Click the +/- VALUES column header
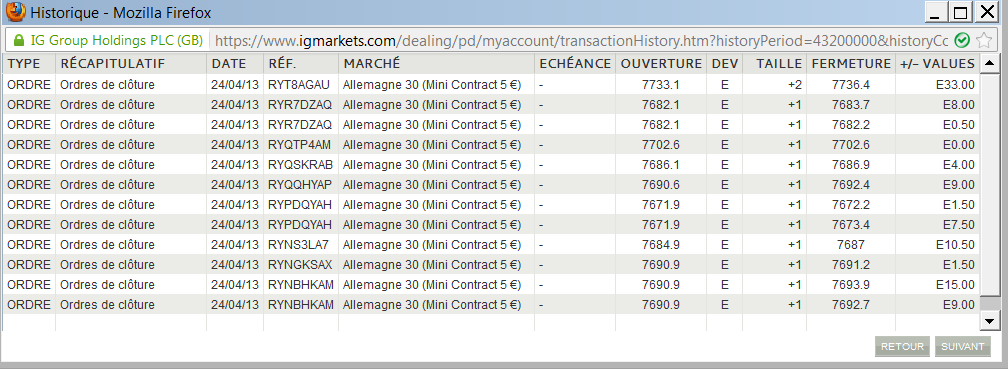 coord(937,64)
